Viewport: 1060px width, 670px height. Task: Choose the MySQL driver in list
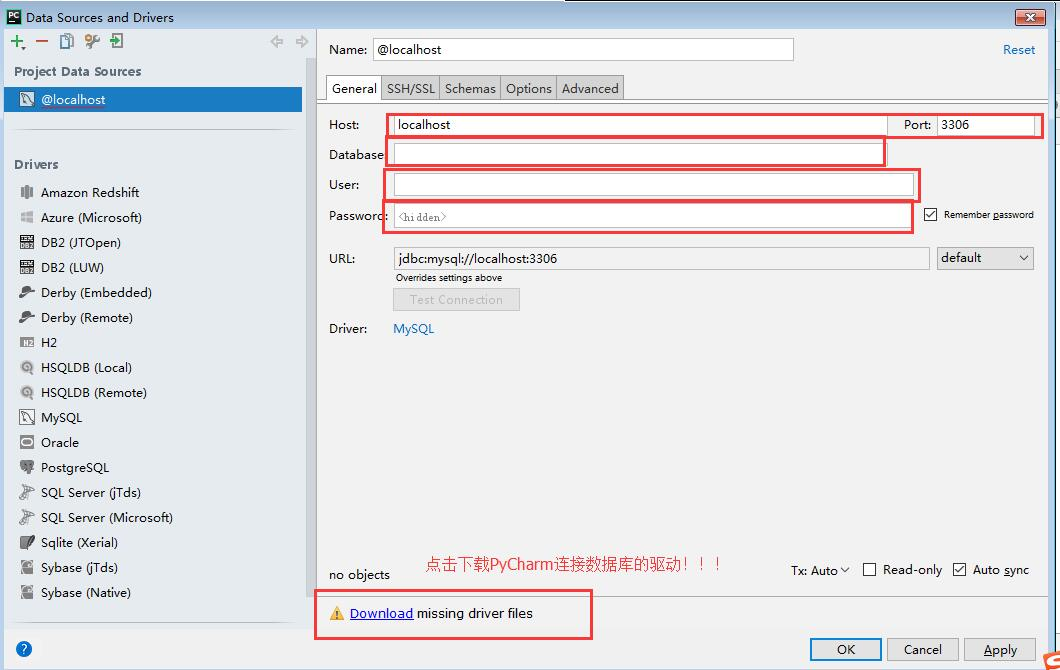click(61, 418)
